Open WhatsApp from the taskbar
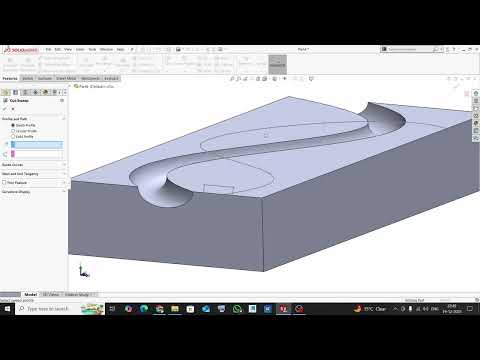 237,309
